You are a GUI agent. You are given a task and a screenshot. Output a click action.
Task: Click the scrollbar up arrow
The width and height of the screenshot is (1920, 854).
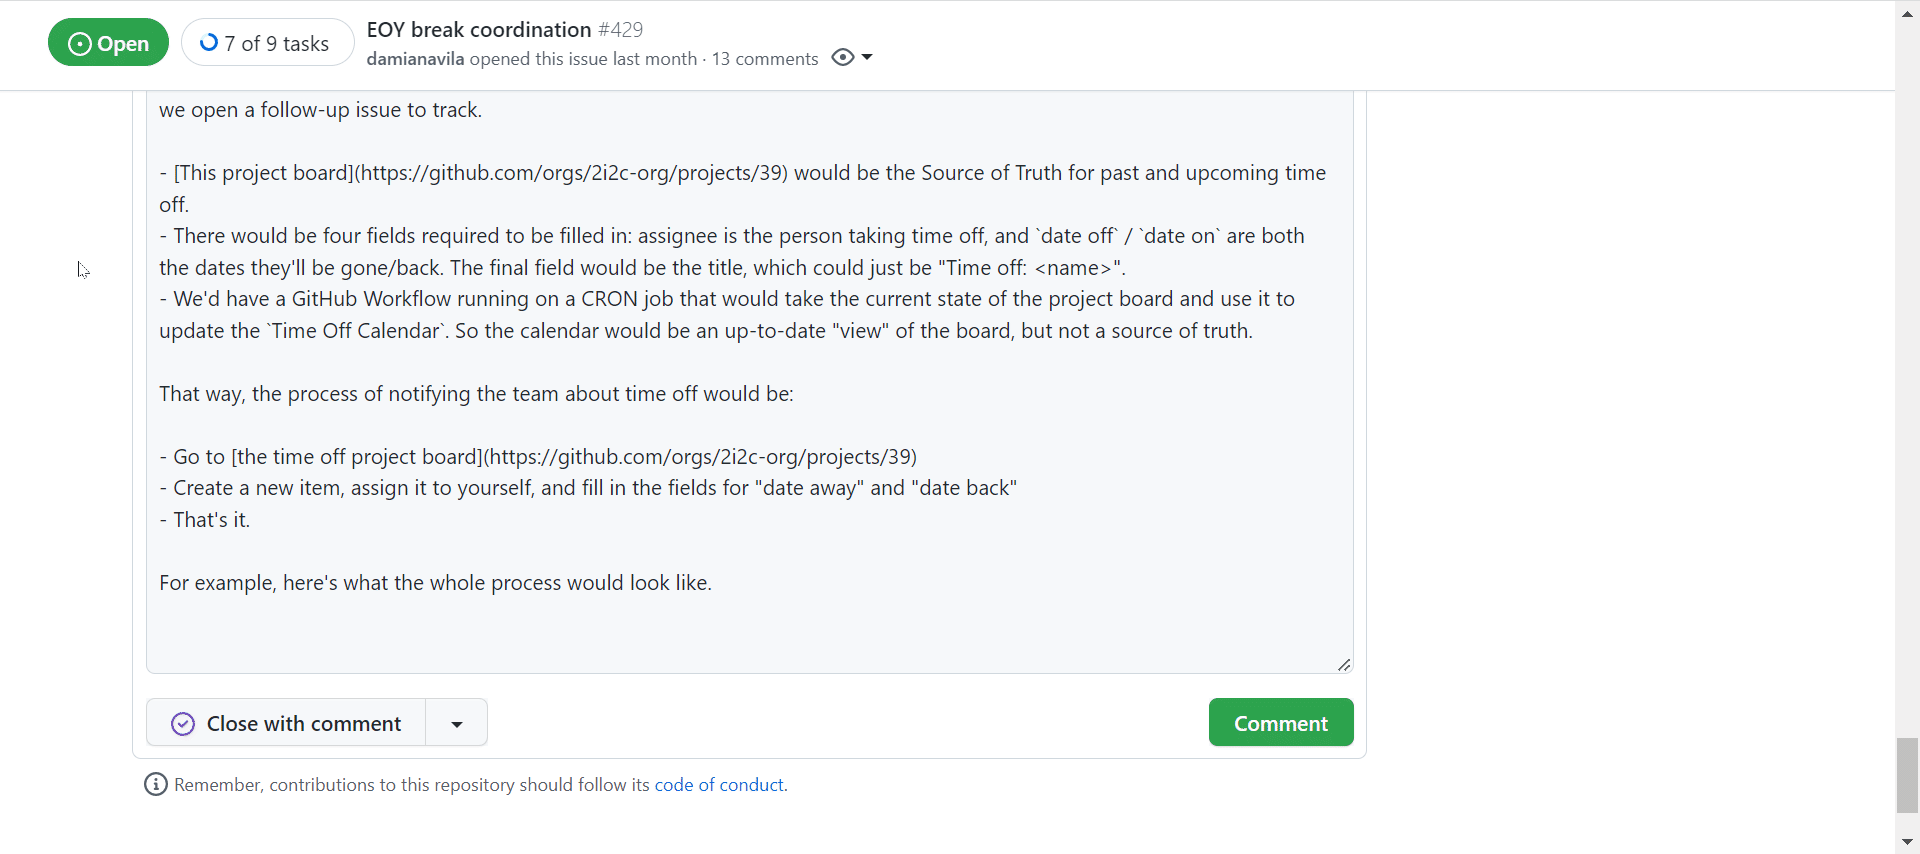[x=1908, y=13]
